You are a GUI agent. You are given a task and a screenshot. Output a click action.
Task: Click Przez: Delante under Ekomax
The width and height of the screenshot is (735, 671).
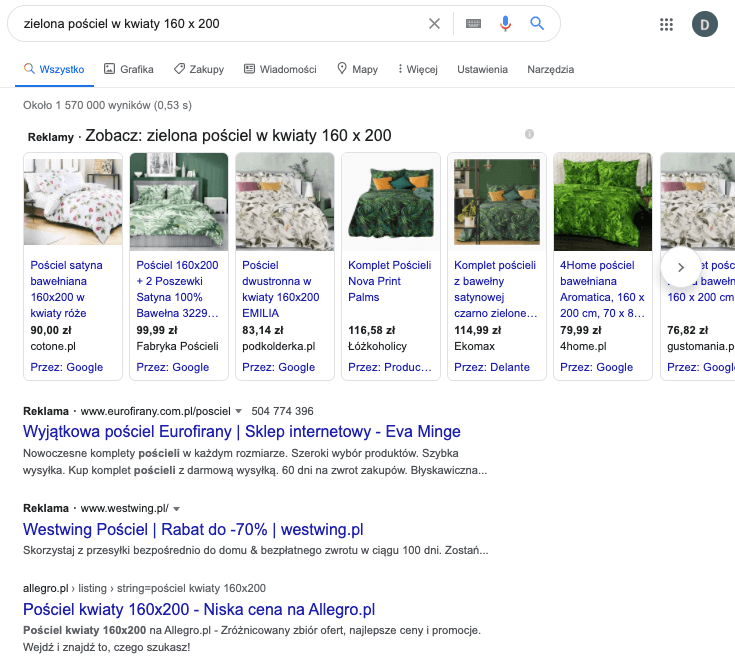(x=492, y=367)
